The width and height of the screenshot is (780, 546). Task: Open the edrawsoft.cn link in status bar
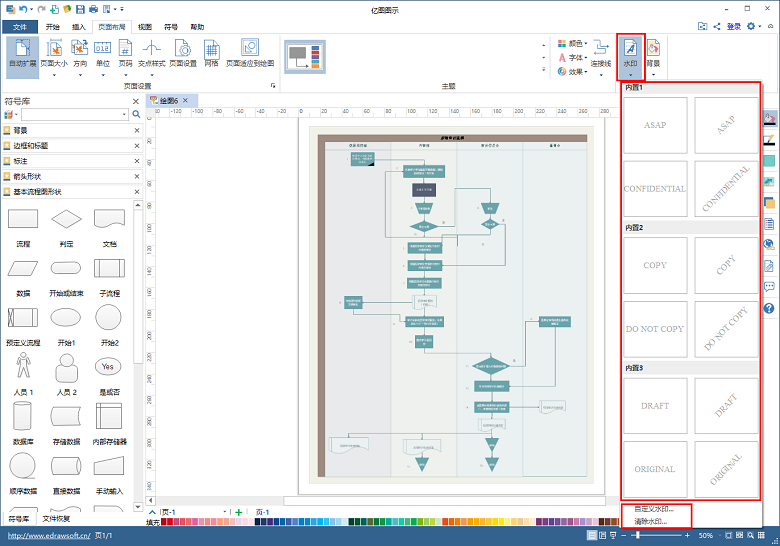(x=49, y=536)
